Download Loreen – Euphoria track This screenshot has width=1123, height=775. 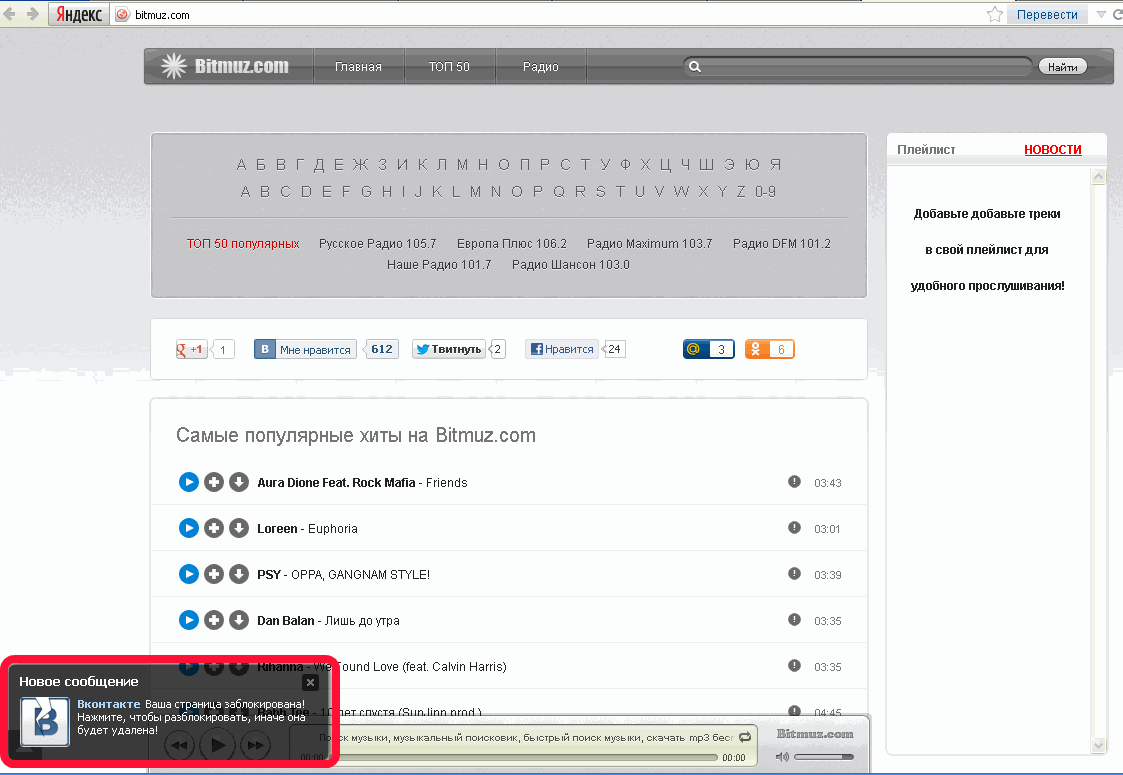(238, 528)
